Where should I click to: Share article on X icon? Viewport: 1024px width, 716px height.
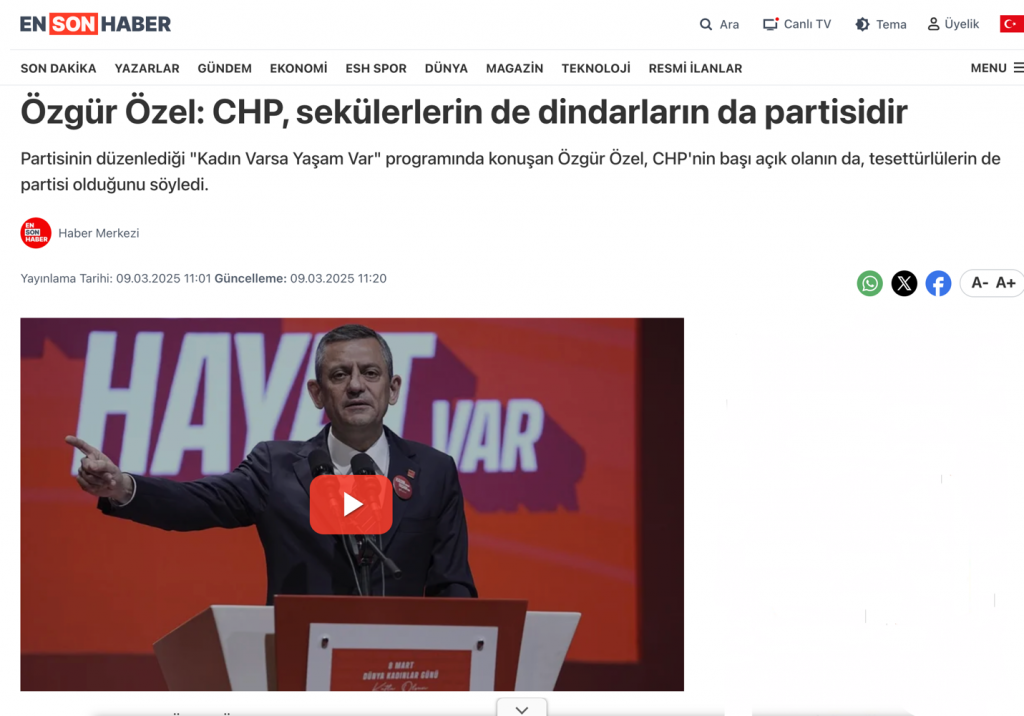point(904,284)
